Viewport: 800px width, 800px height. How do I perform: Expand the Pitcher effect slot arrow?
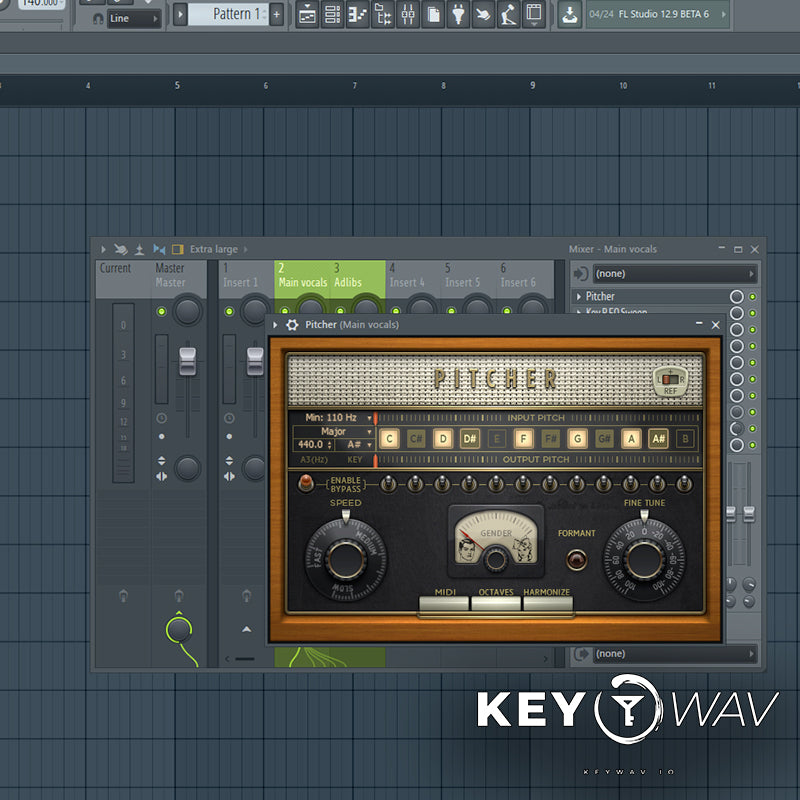579,296
